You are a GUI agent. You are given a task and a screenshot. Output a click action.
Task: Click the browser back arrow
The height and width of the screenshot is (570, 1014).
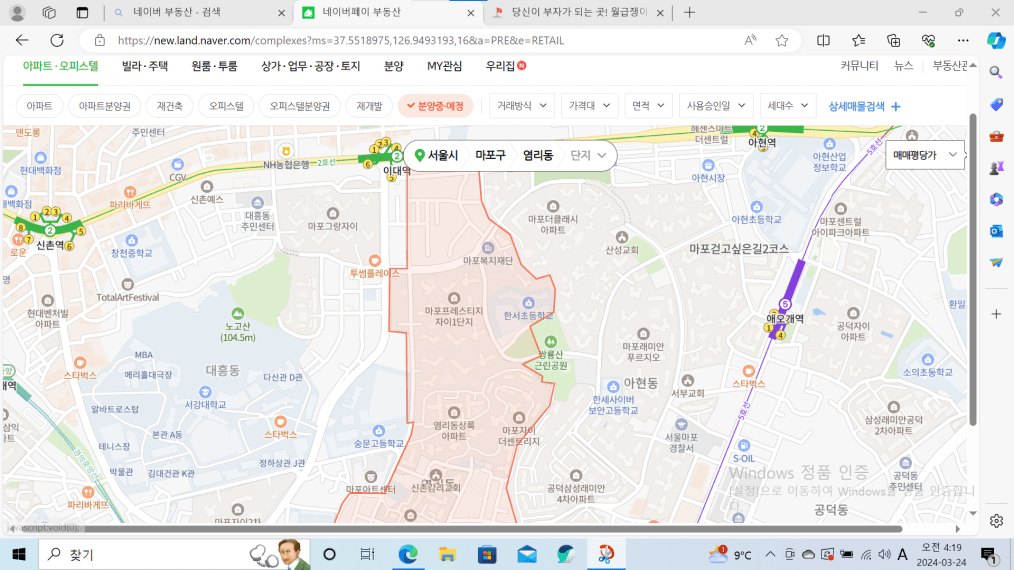click(22, 40)
